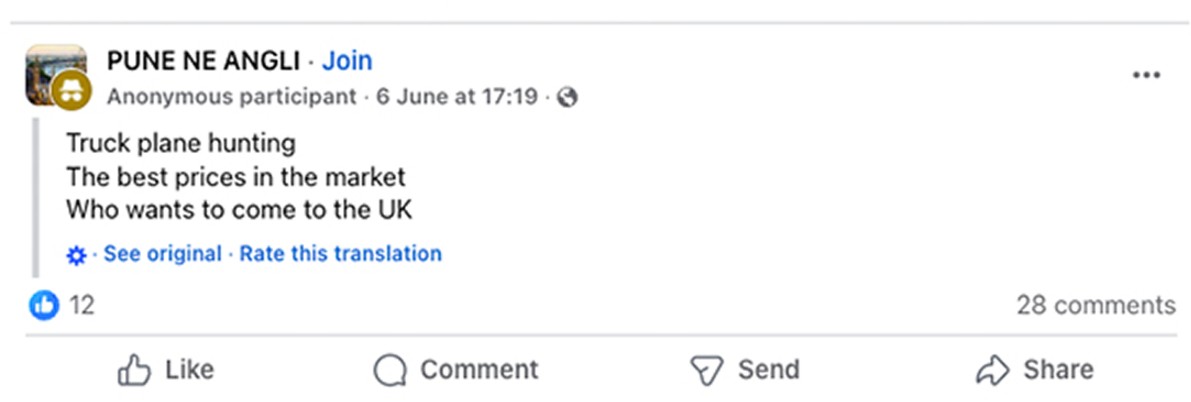This screenshot has width=1191, height=402.
Task: Click the "Who wants to come to the UK" line
Action: 239,210
